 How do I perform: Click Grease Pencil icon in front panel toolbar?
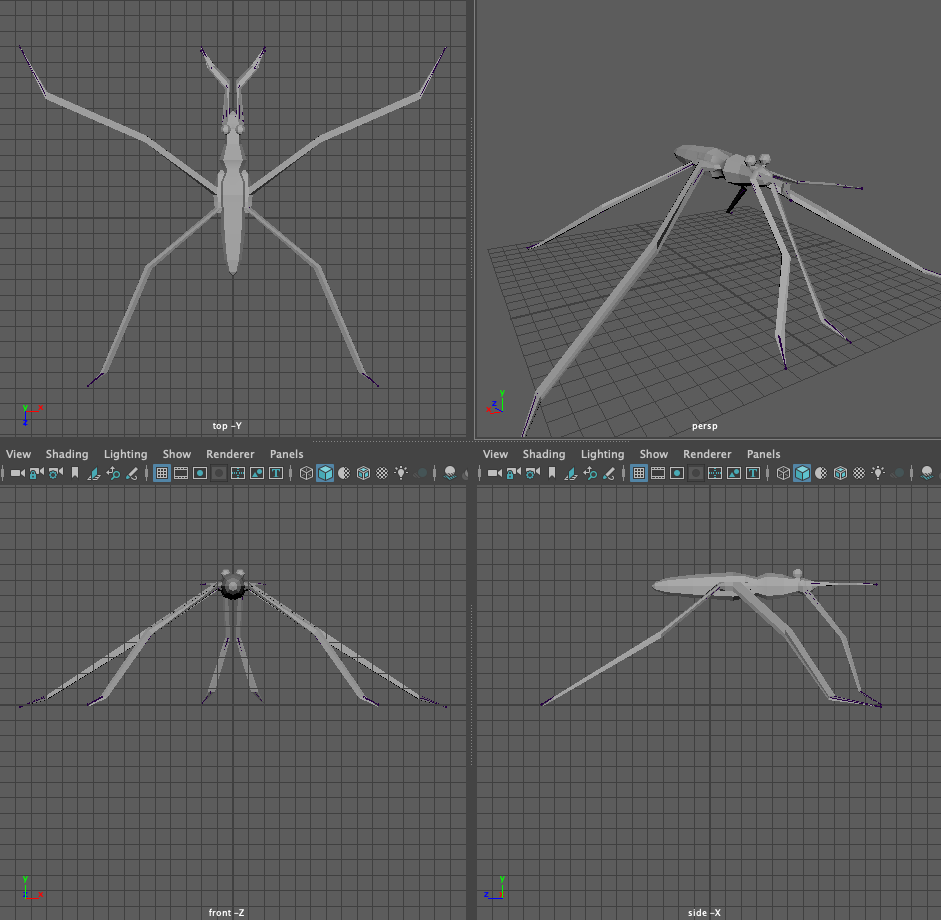[132, 474]
